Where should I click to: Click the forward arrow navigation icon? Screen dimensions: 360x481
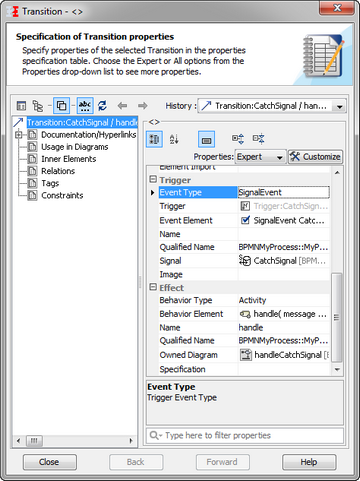(142, 106)
